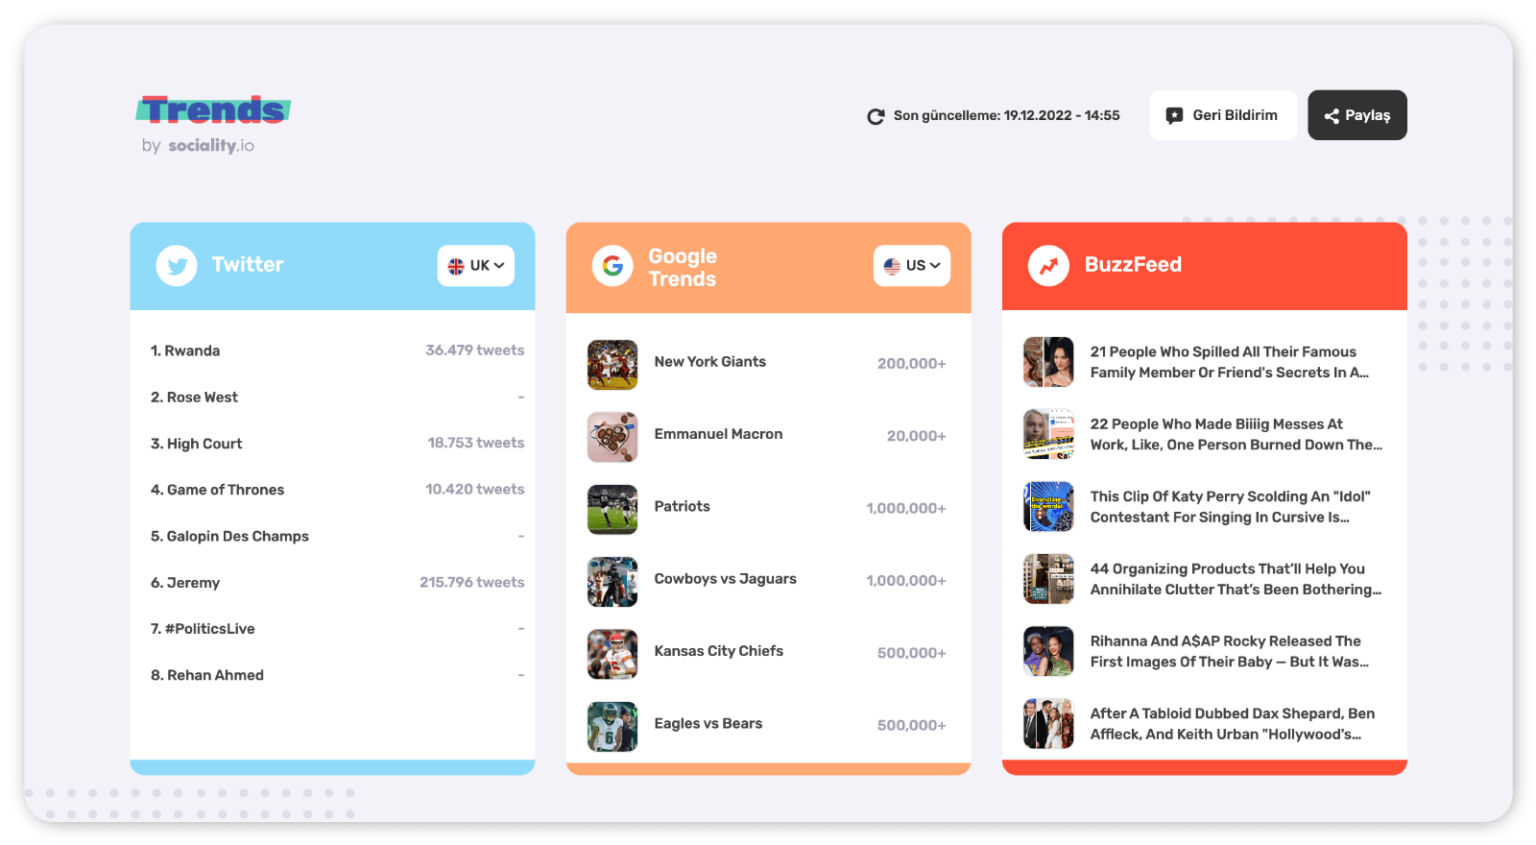Click the Twitter bird icon

(177, 265)
